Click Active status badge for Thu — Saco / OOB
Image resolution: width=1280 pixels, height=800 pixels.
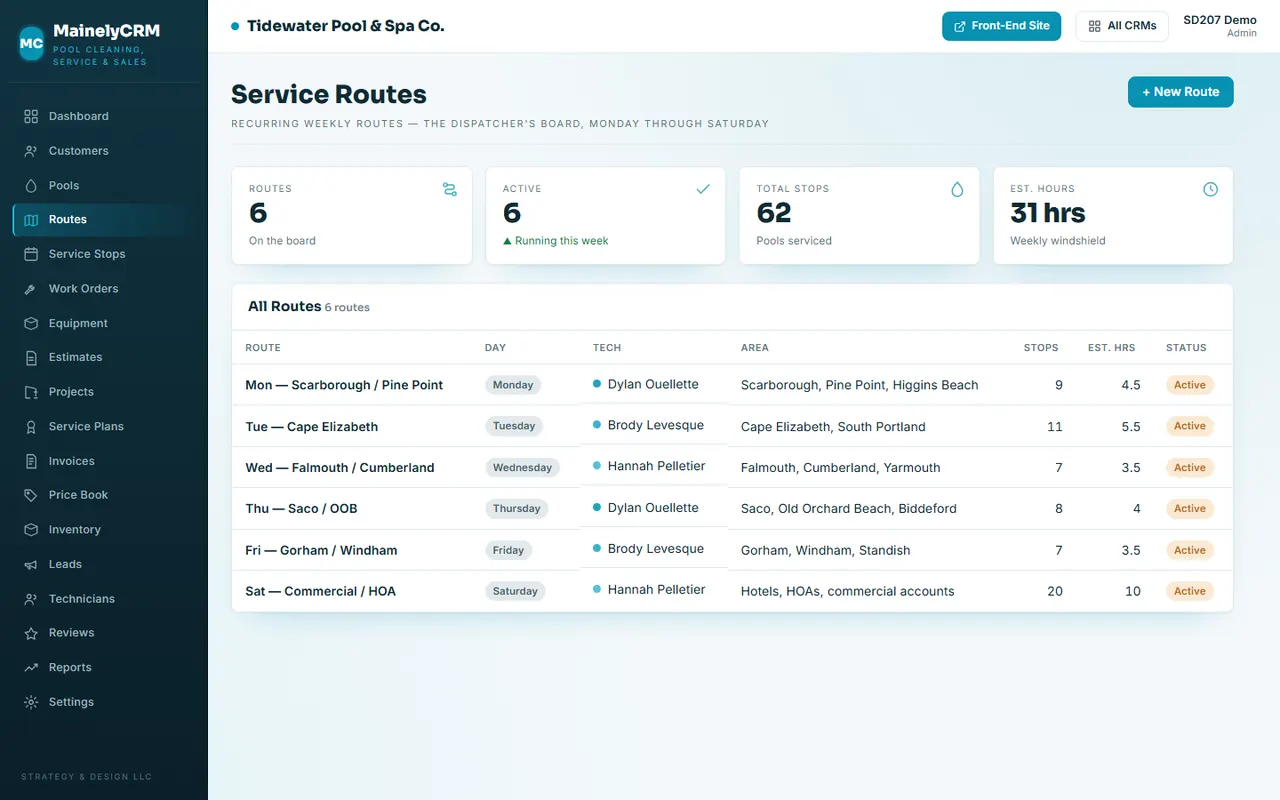coord(1189,509)
